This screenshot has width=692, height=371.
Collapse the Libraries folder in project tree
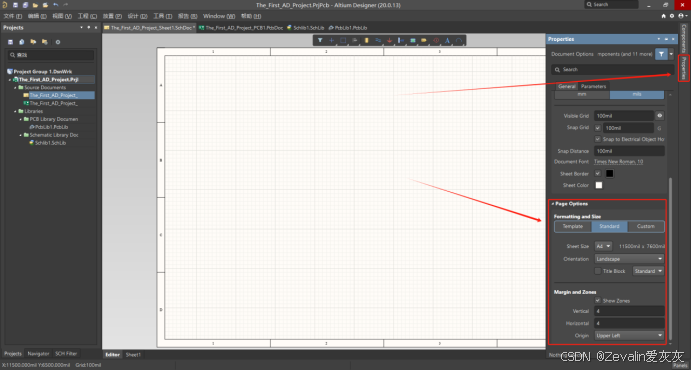[15, 111]
